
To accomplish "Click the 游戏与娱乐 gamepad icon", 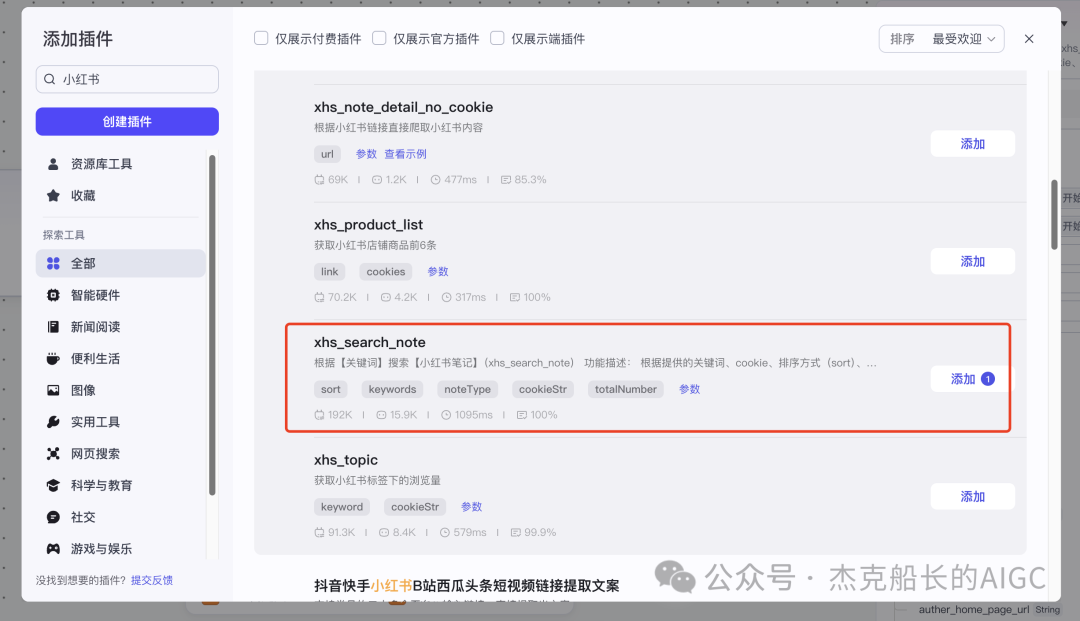I will [53, 548].
